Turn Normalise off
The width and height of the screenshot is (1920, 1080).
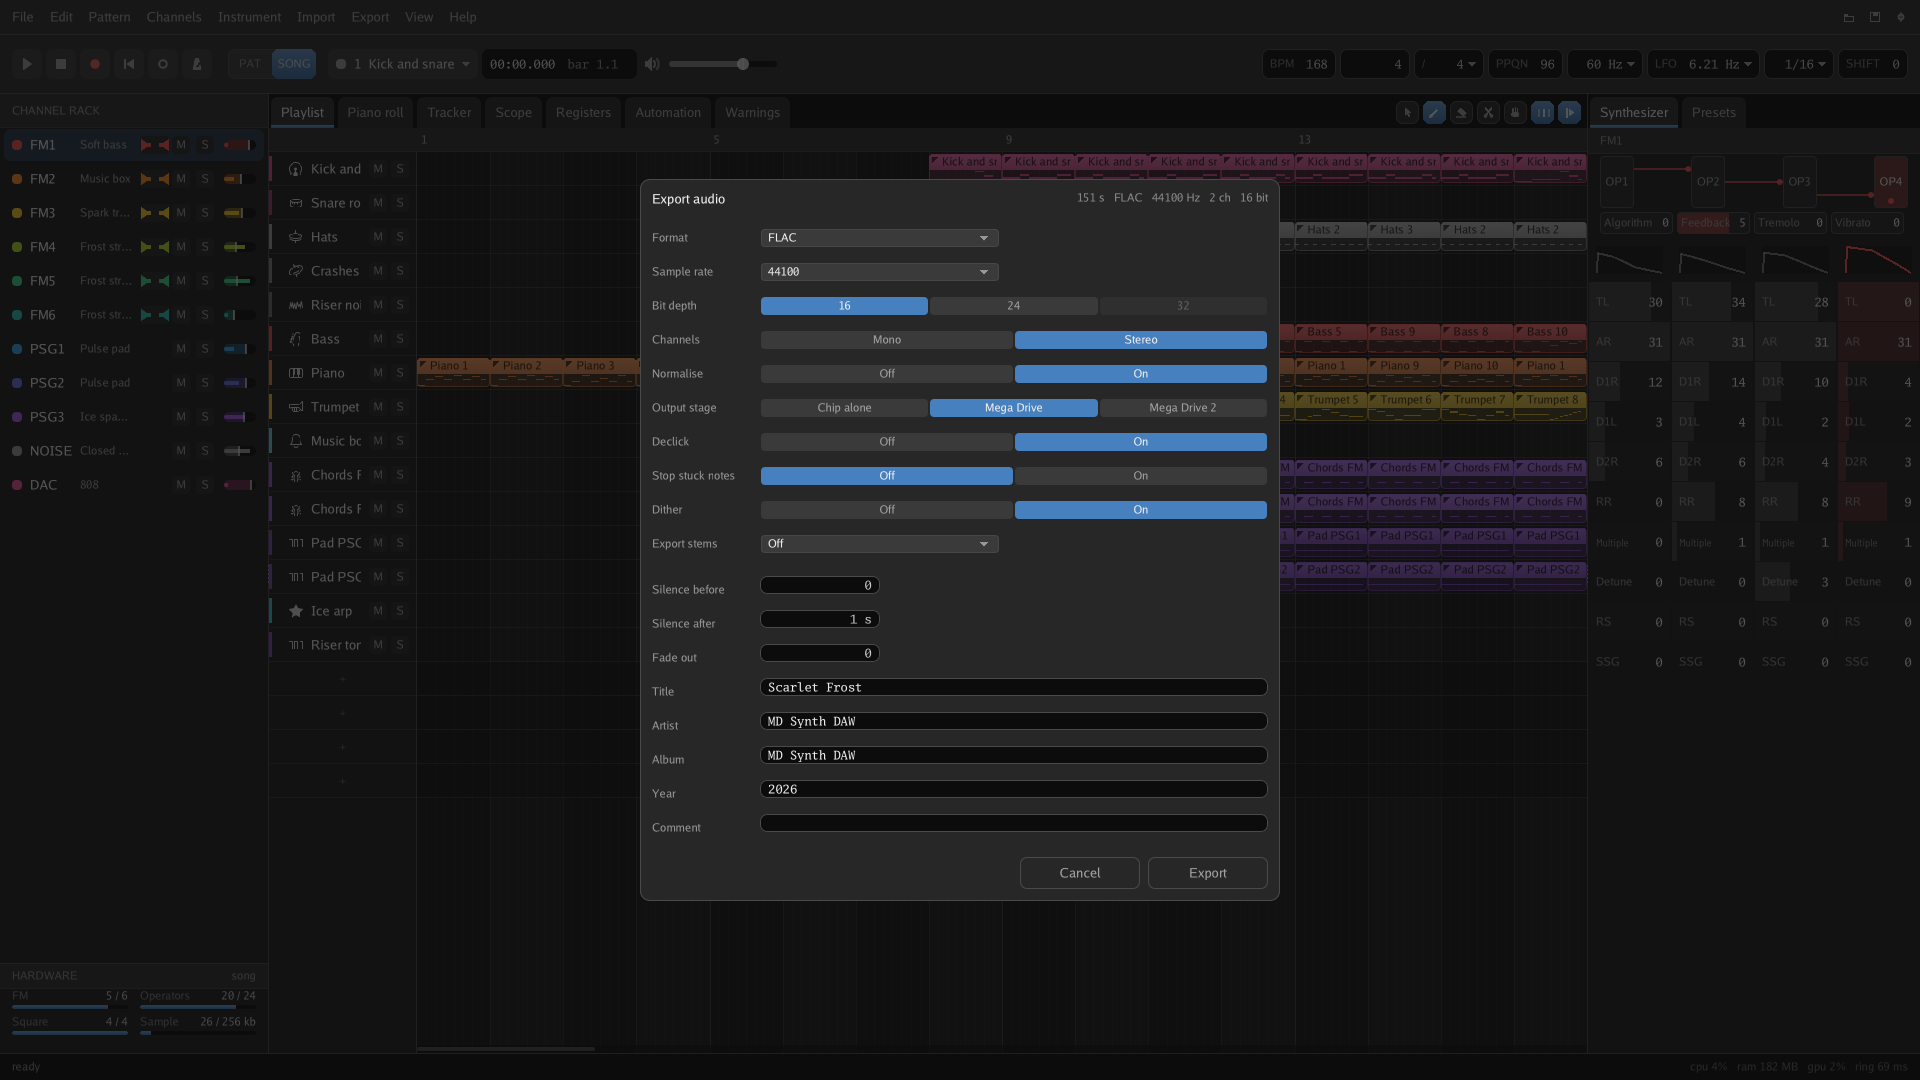(887, 374)
